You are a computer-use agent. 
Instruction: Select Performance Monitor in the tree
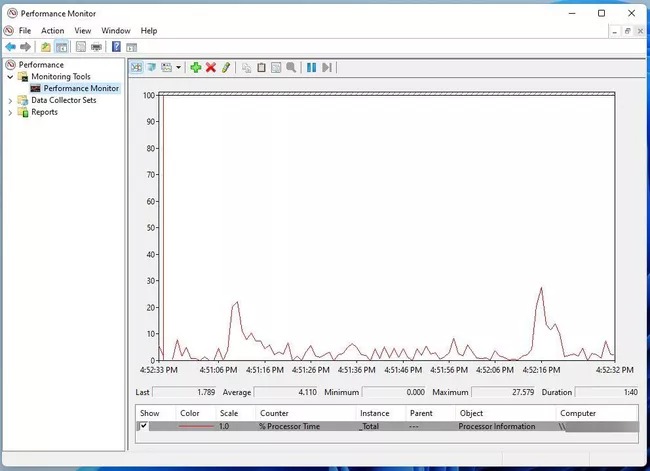(x=81, y=88)
